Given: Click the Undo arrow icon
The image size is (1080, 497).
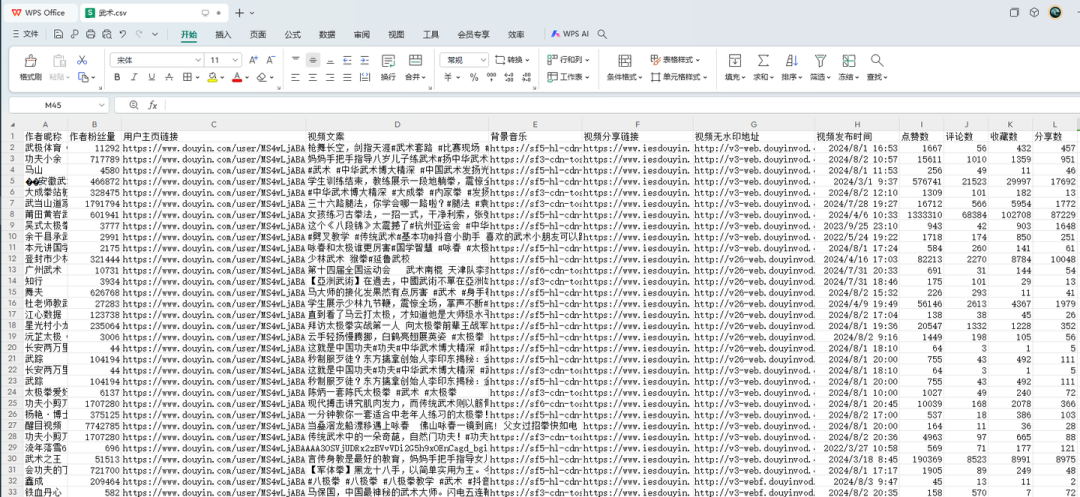Looking at the screenshot, I should [123, 34].
